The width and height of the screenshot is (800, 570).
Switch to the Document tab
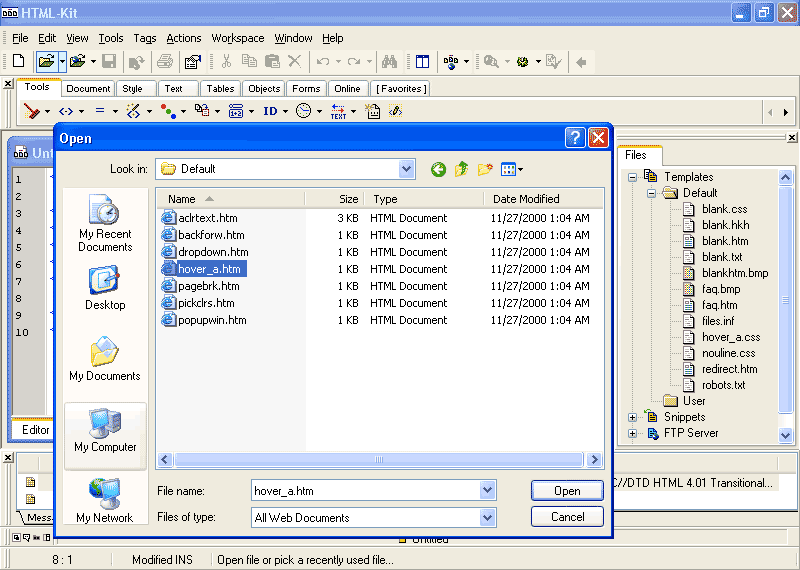pos(88,89)
